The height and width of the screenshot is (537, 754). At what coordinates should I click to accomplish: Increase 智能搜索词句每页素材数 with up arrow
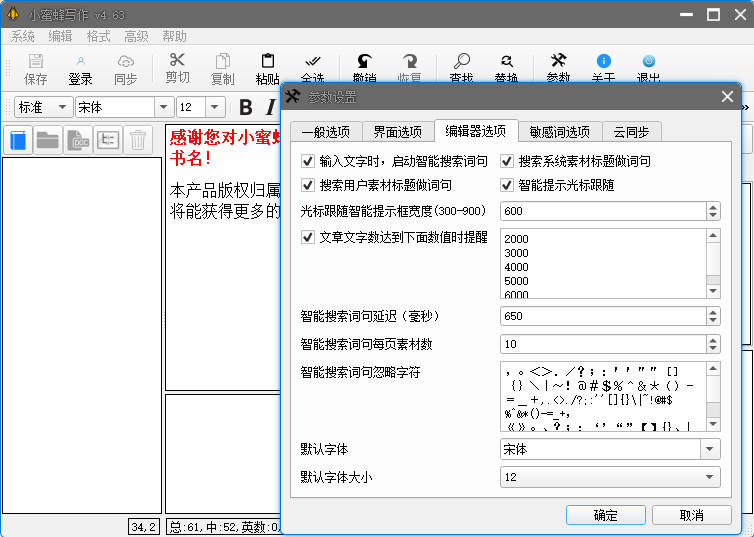[713, 340]
